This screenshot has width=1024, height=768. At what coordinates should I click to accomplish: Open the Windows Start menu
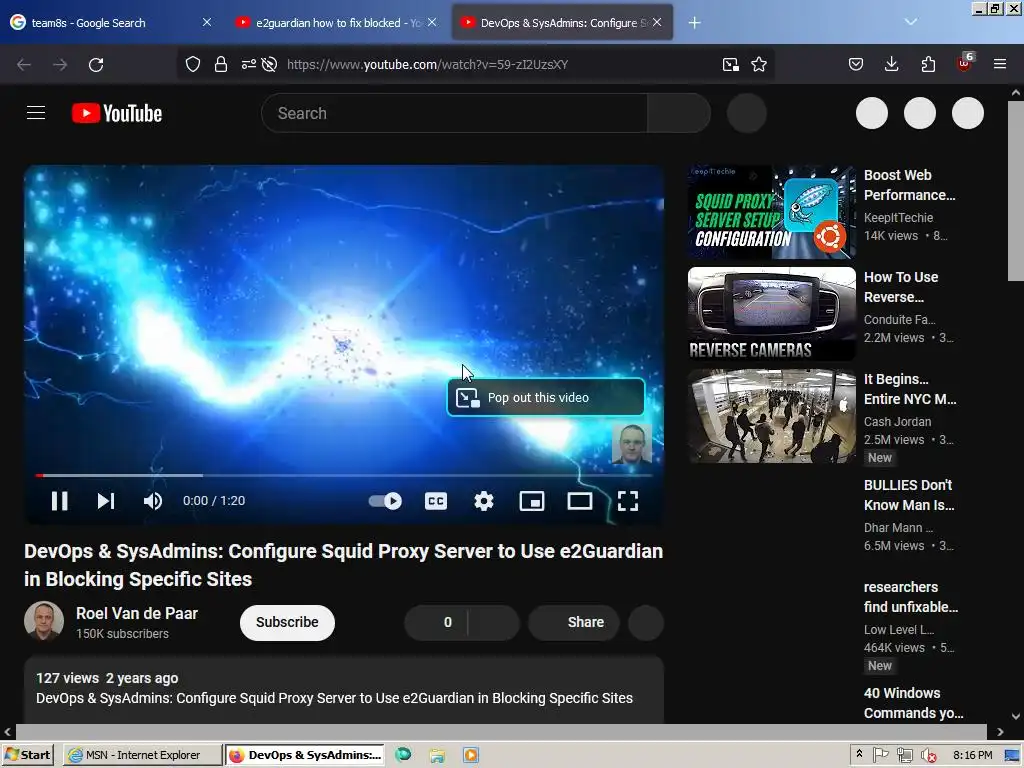(x=27, y=755)
